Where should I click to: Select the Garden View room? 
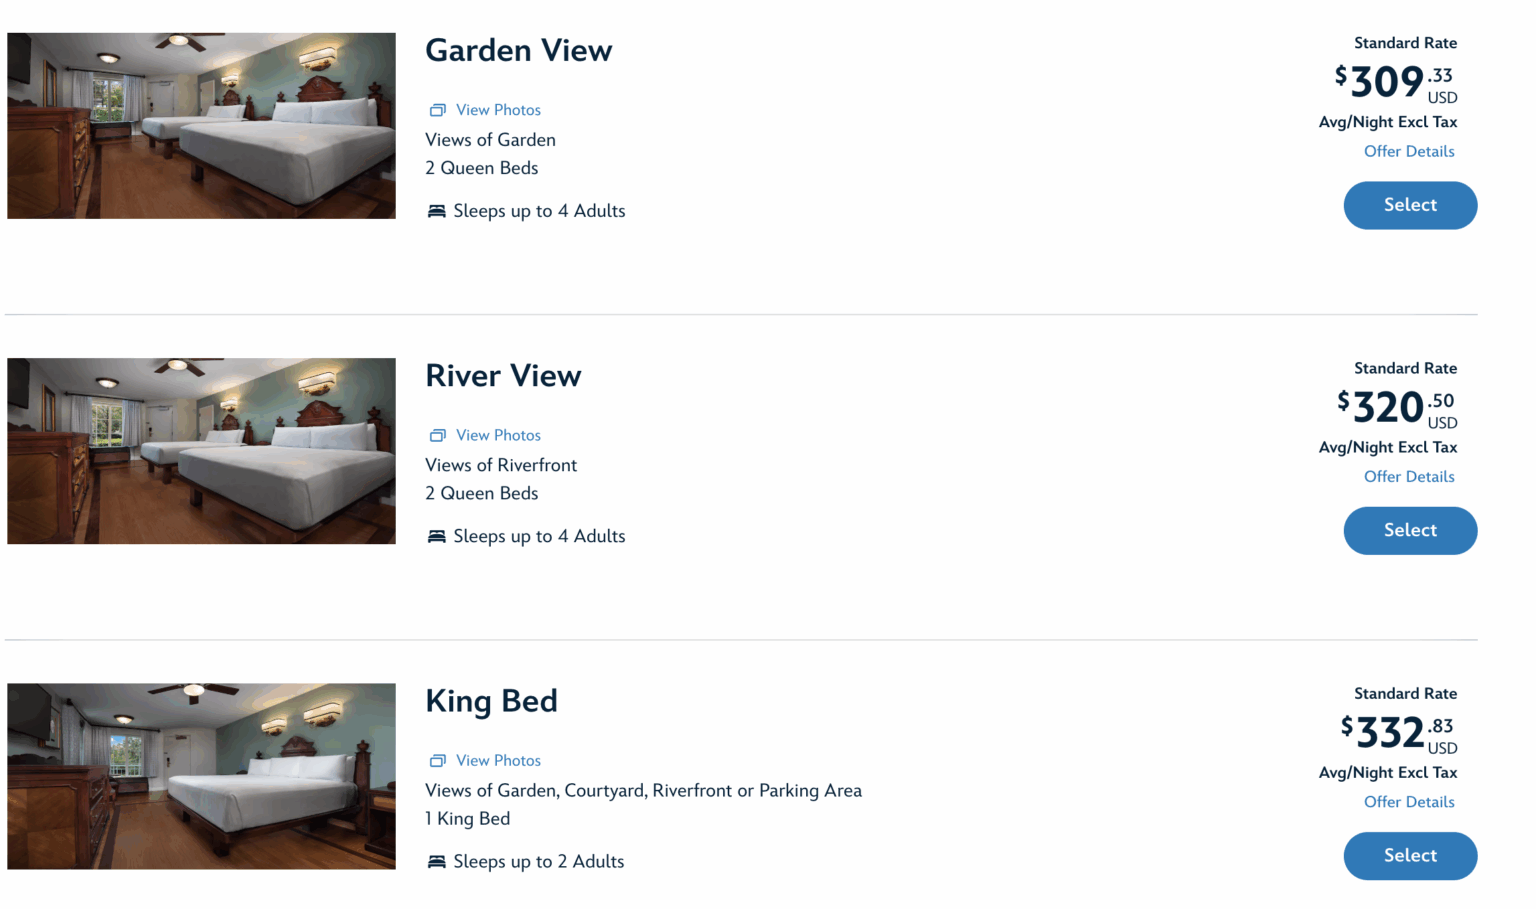pyautogui.click(x=1410, y=205)
